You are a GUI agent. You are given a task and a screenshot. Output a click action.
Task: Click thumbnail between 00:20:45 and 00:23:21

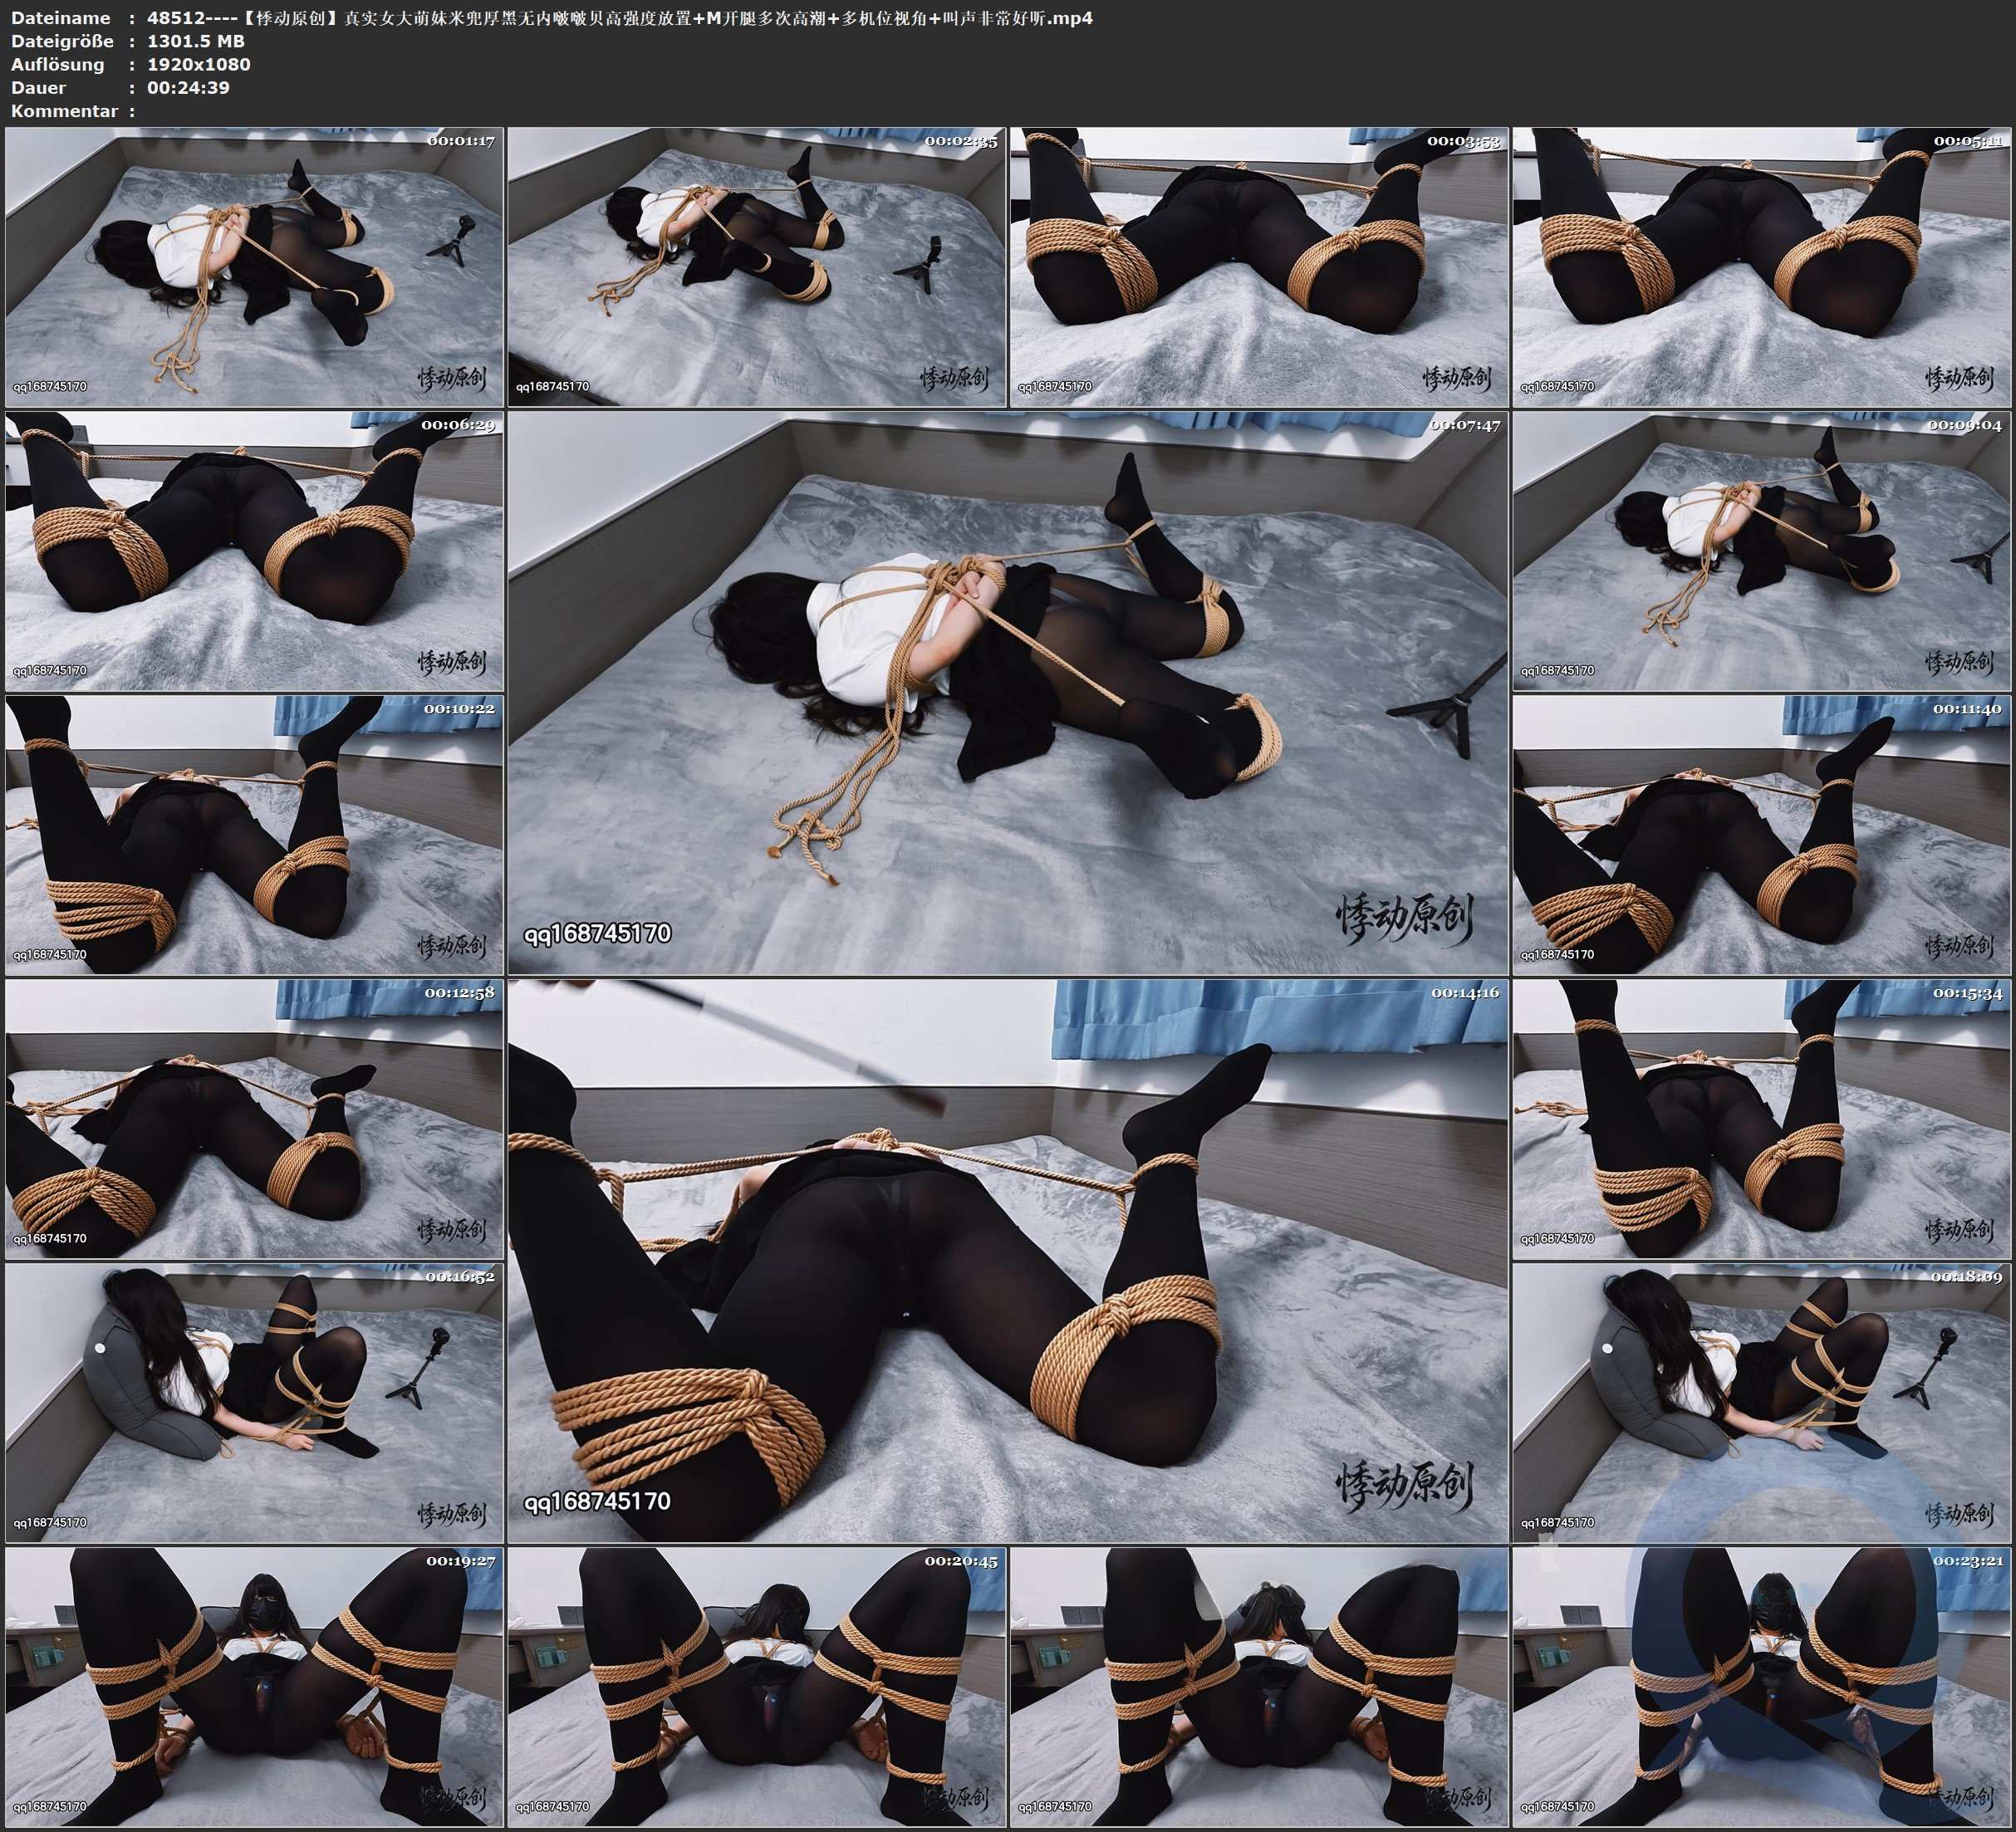click(1258, 1687)
